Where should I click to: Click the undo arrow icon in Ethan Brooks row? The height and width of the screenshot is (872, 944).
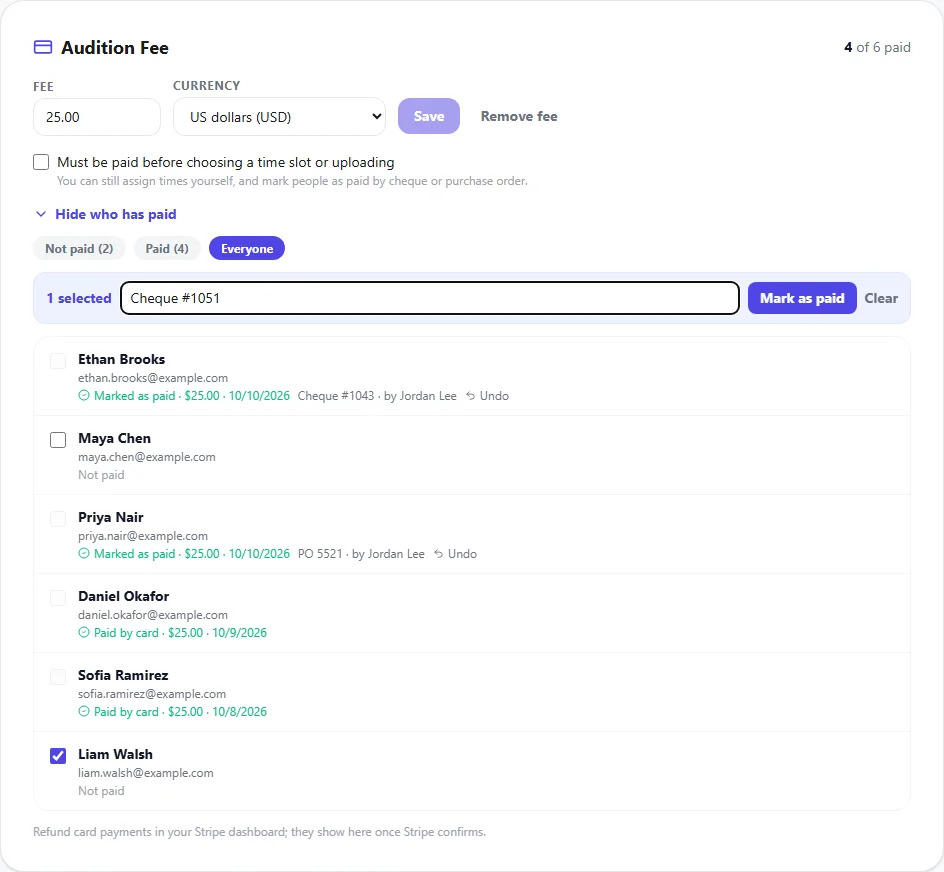click(471, 396)
